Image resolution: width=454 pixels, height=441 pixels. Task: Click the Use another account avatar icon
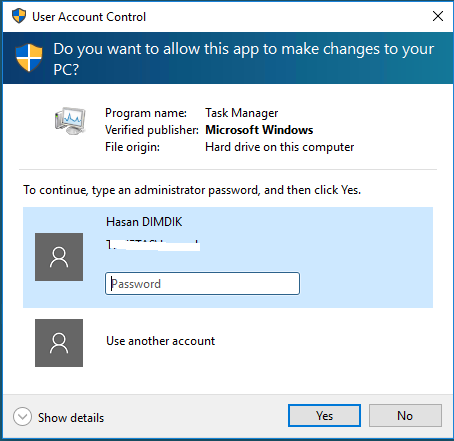(59, 343)
